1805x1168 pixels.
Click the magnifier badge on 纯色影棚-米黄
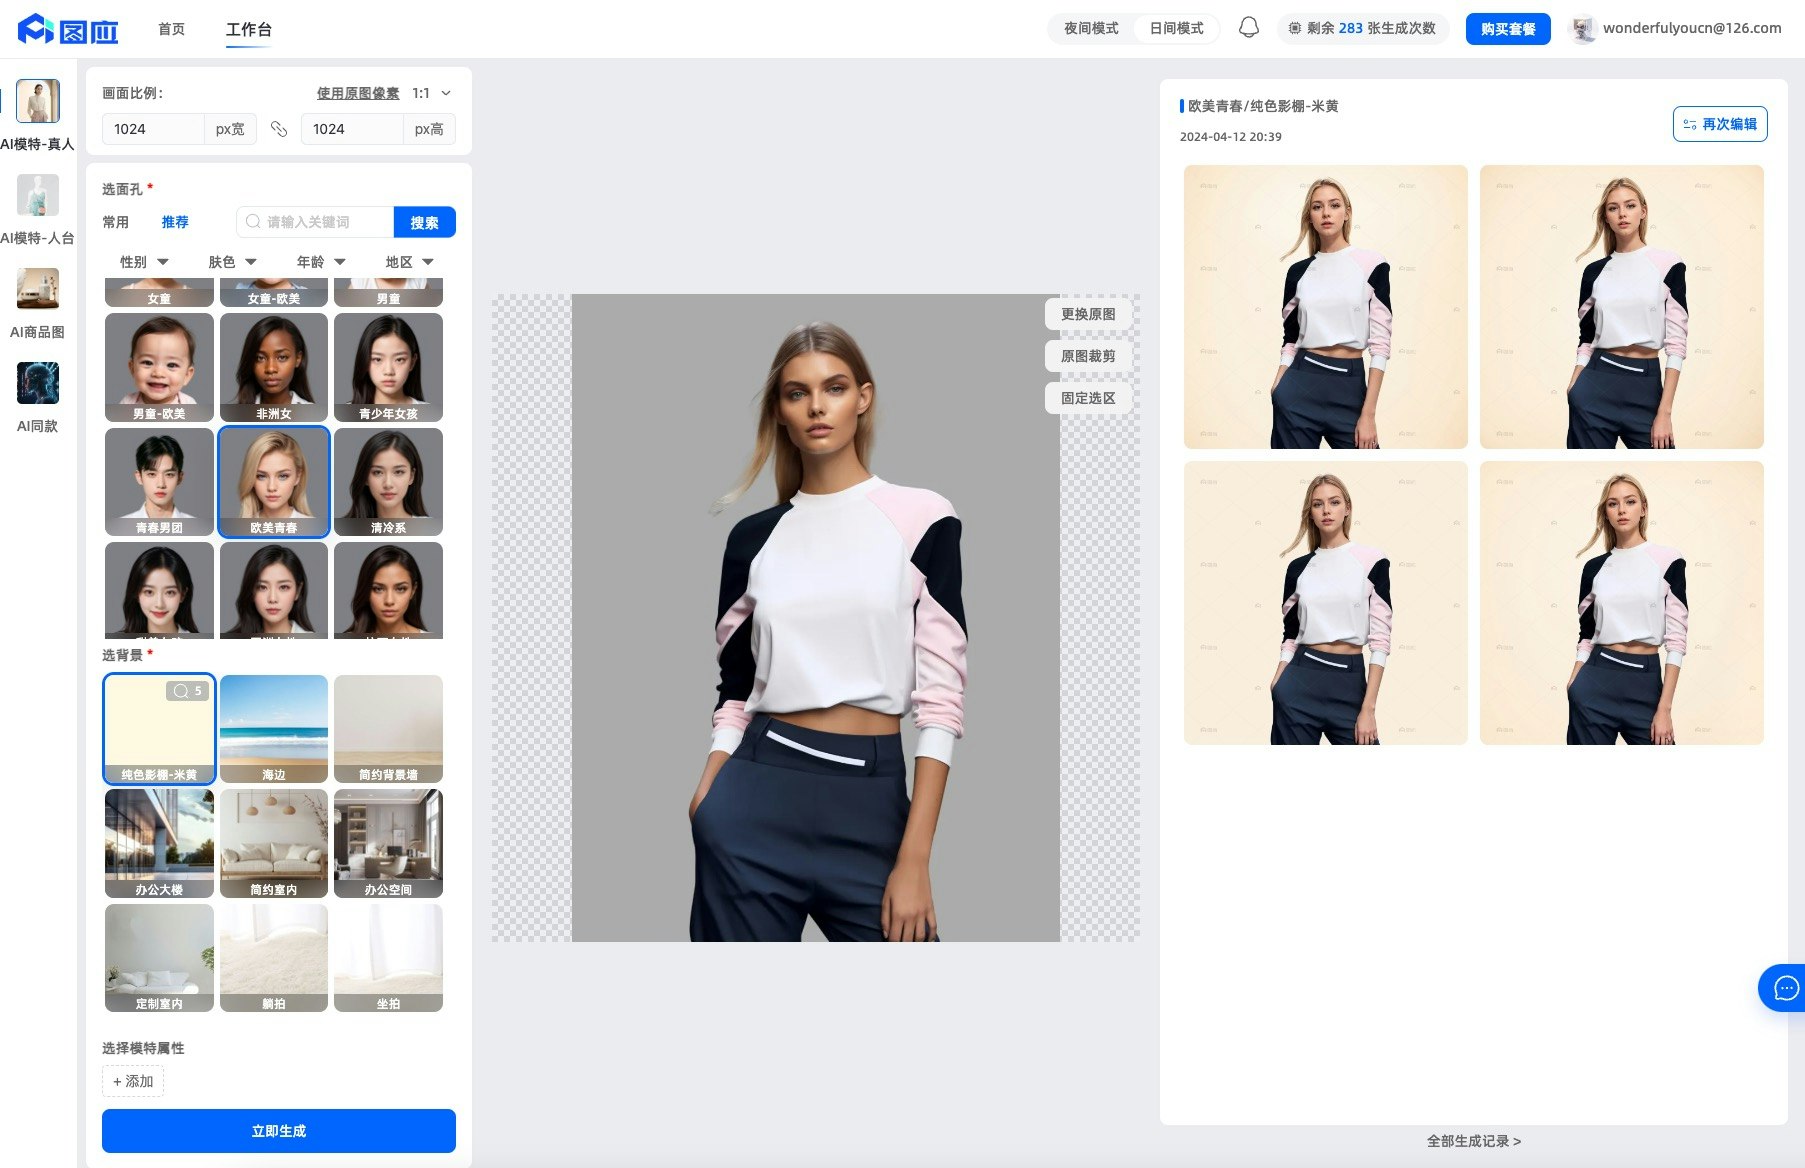point(187,691)
